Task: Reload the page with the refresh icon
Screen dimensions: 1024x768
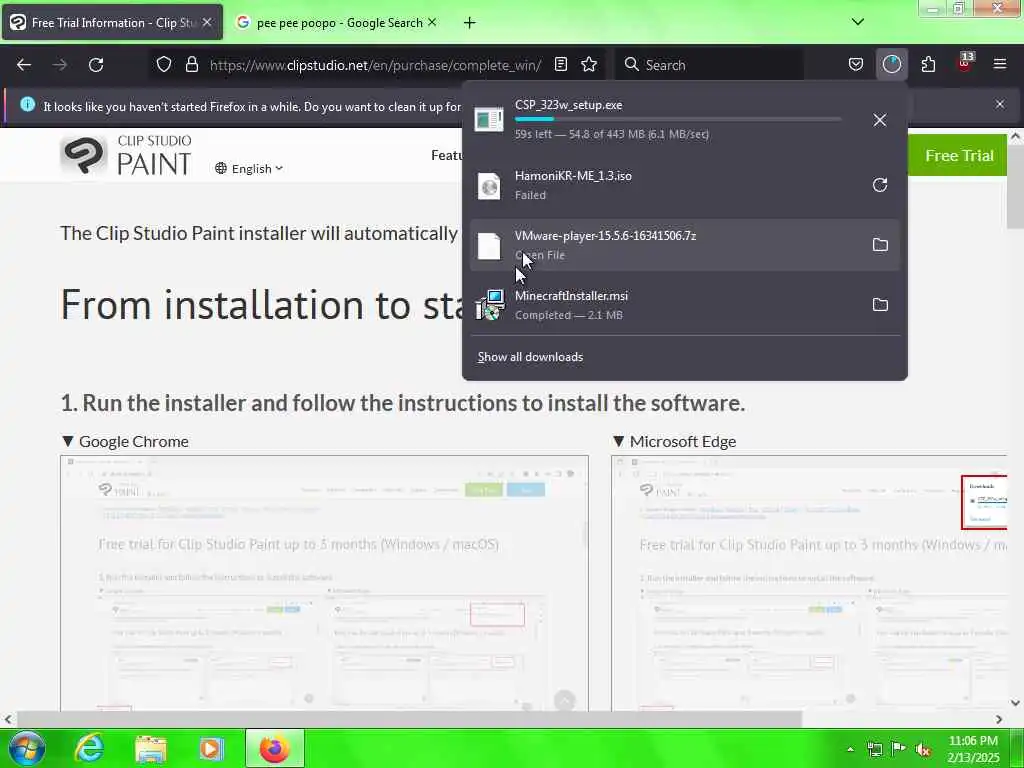Action: (x=96, y=65)
